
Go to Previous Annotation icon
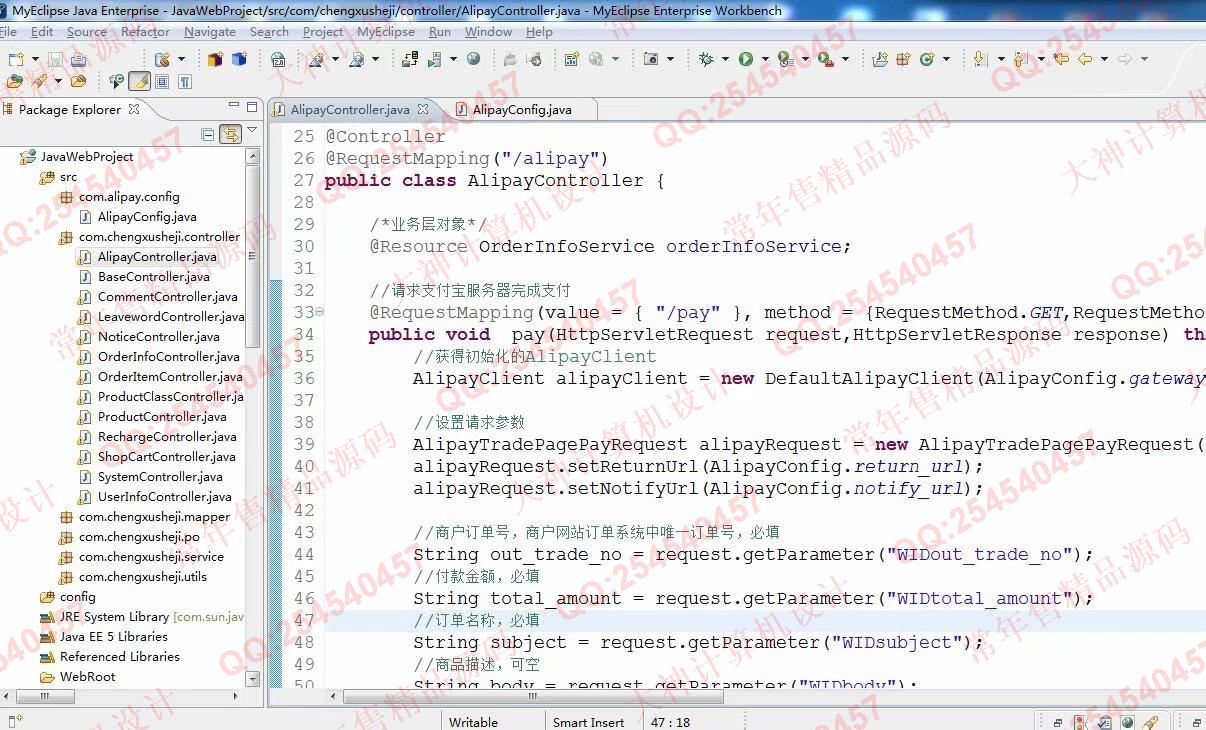pos(1021,59)
